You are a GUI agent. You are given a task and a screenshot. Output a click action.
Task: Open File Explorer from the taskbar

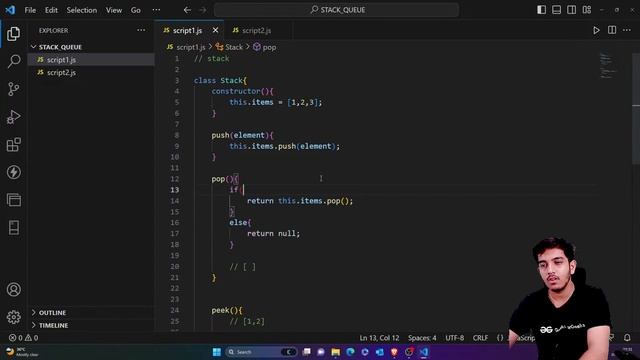336,352
